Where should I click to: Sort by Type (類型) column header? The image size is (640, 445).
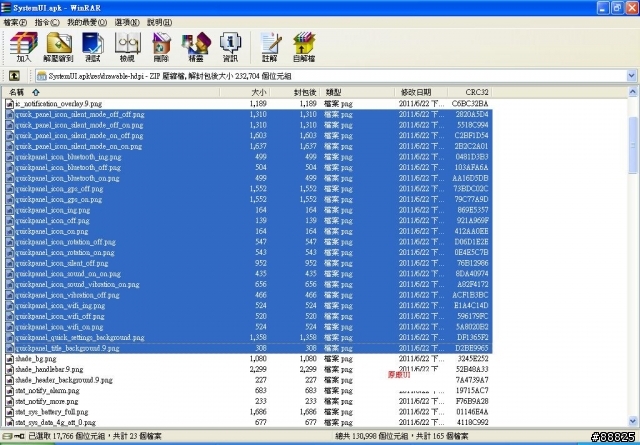pos(358,92)
